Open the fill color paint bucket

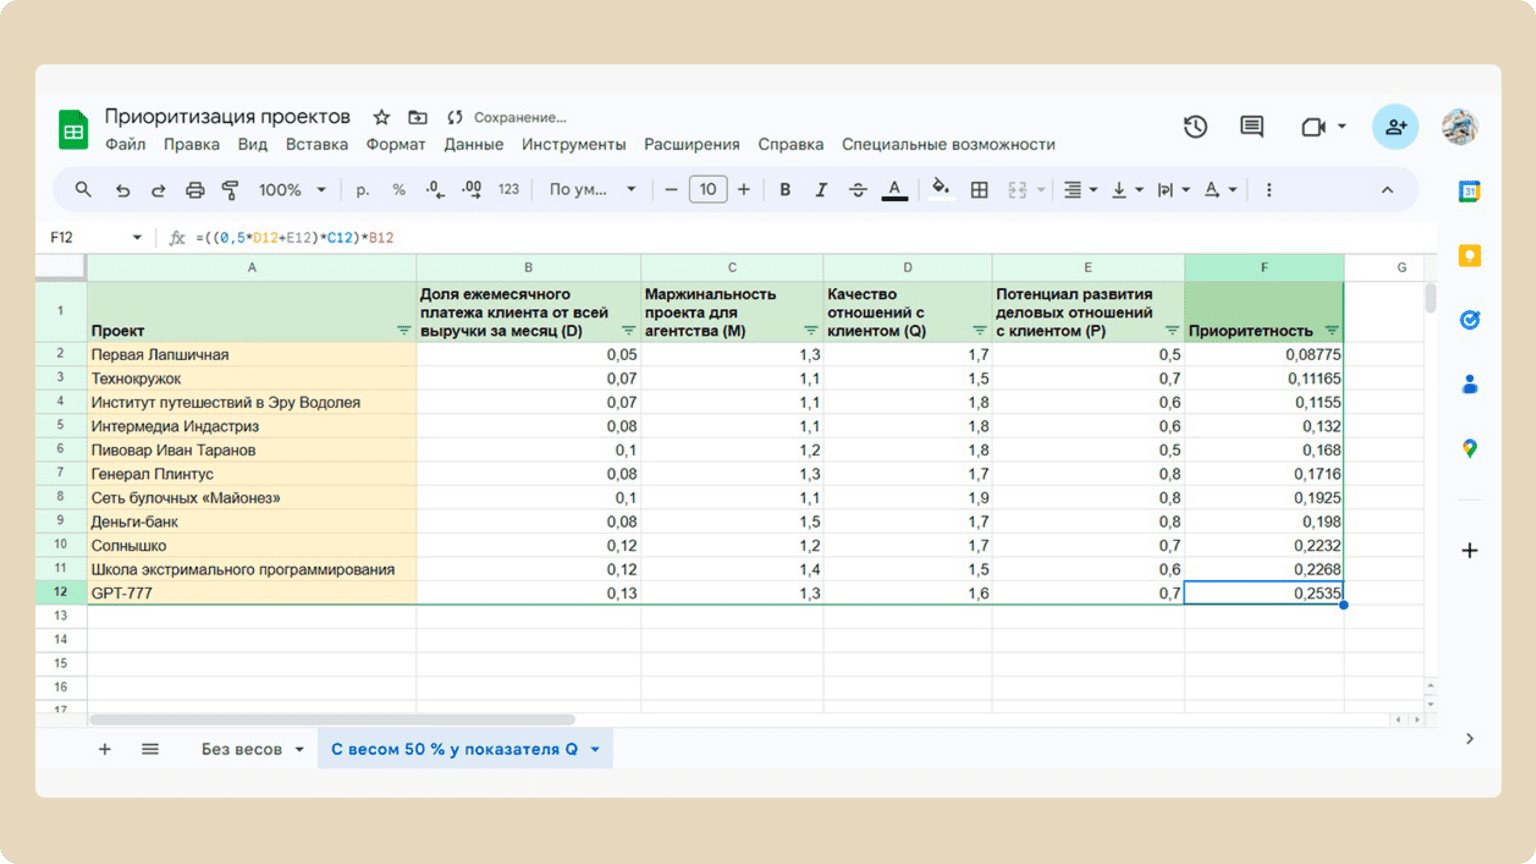point(940,189)
